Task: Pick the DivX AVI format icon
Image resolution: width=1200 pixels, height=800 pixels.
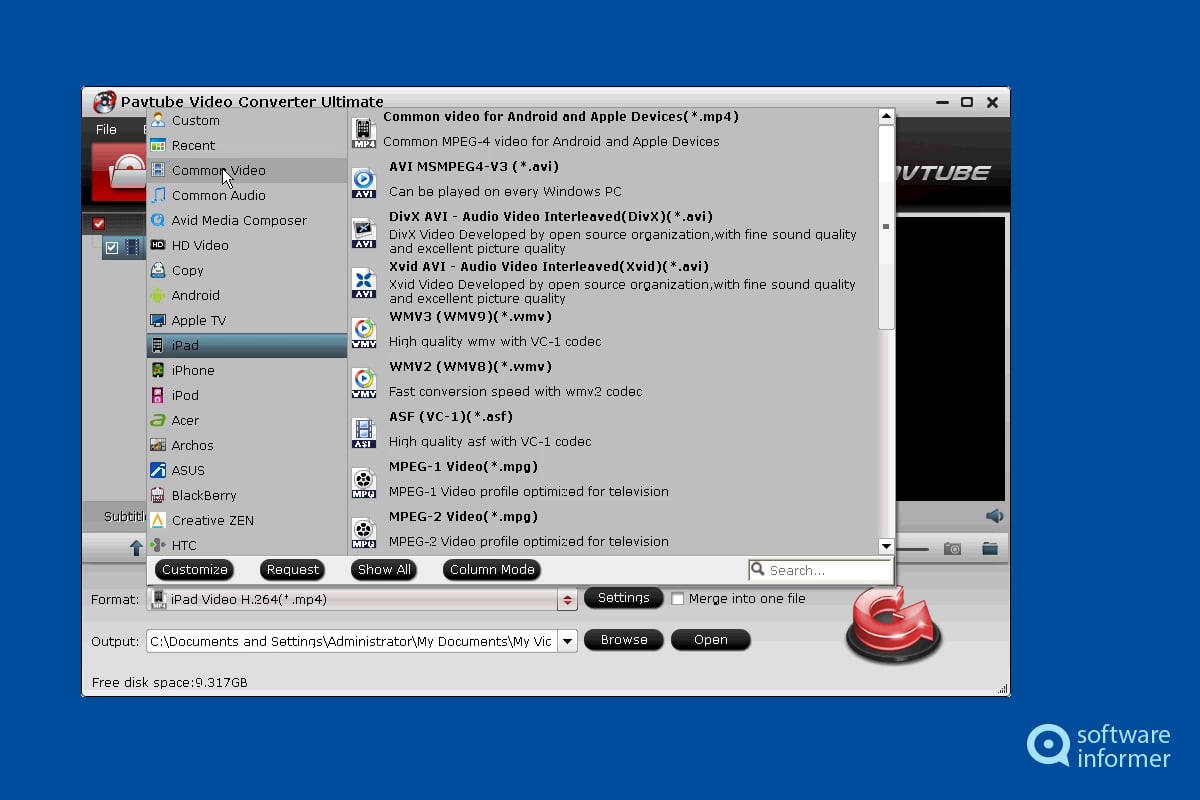Action: (x=363, y=233)
